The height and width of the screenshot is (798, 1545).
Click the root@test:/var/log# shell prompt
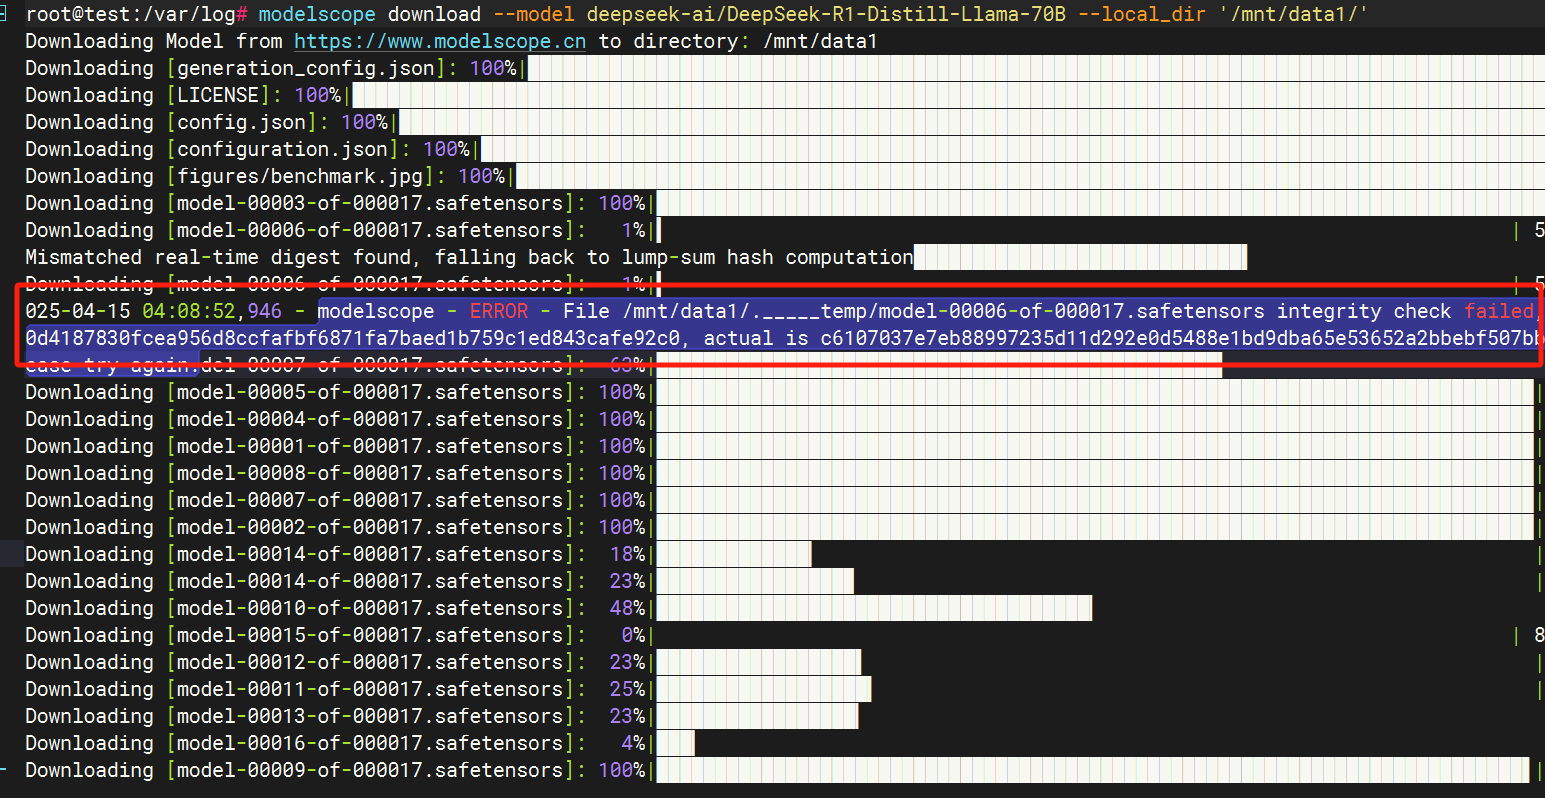click(x=136, y=14)
